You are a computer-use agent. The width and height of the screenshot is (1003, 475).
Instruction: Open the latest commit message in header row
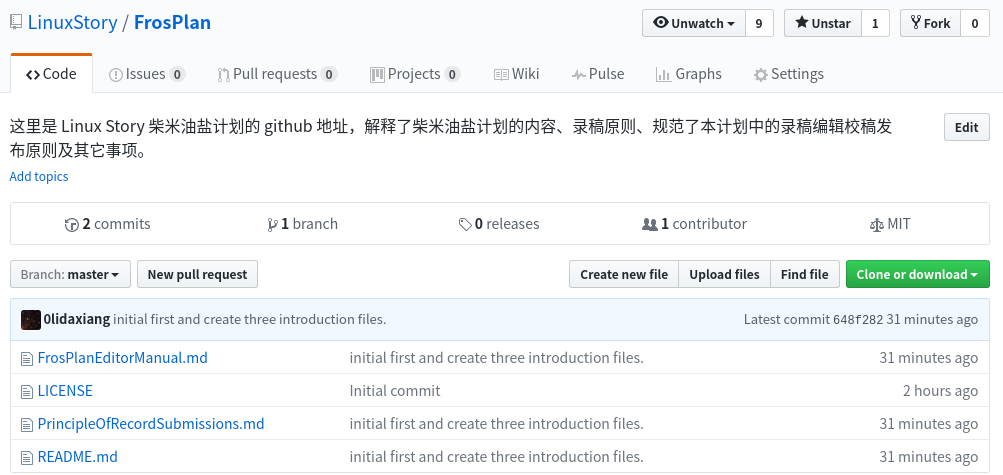point(249,319)
